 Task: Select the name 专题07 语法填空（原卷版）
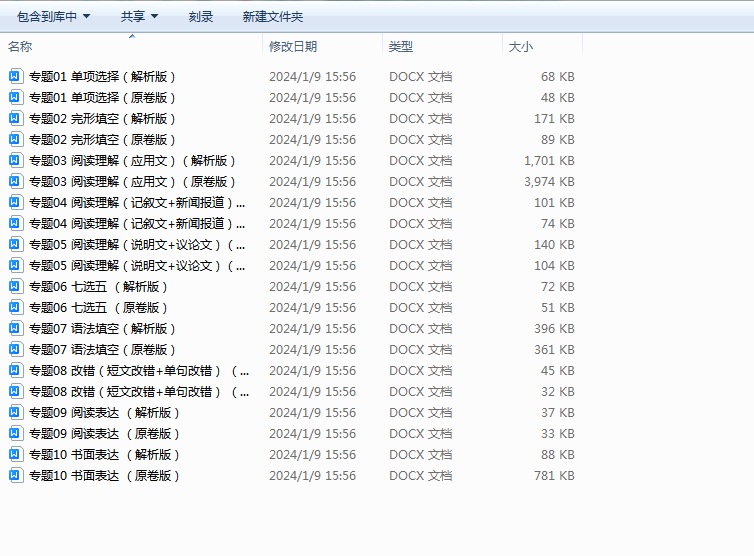[102, 350]
